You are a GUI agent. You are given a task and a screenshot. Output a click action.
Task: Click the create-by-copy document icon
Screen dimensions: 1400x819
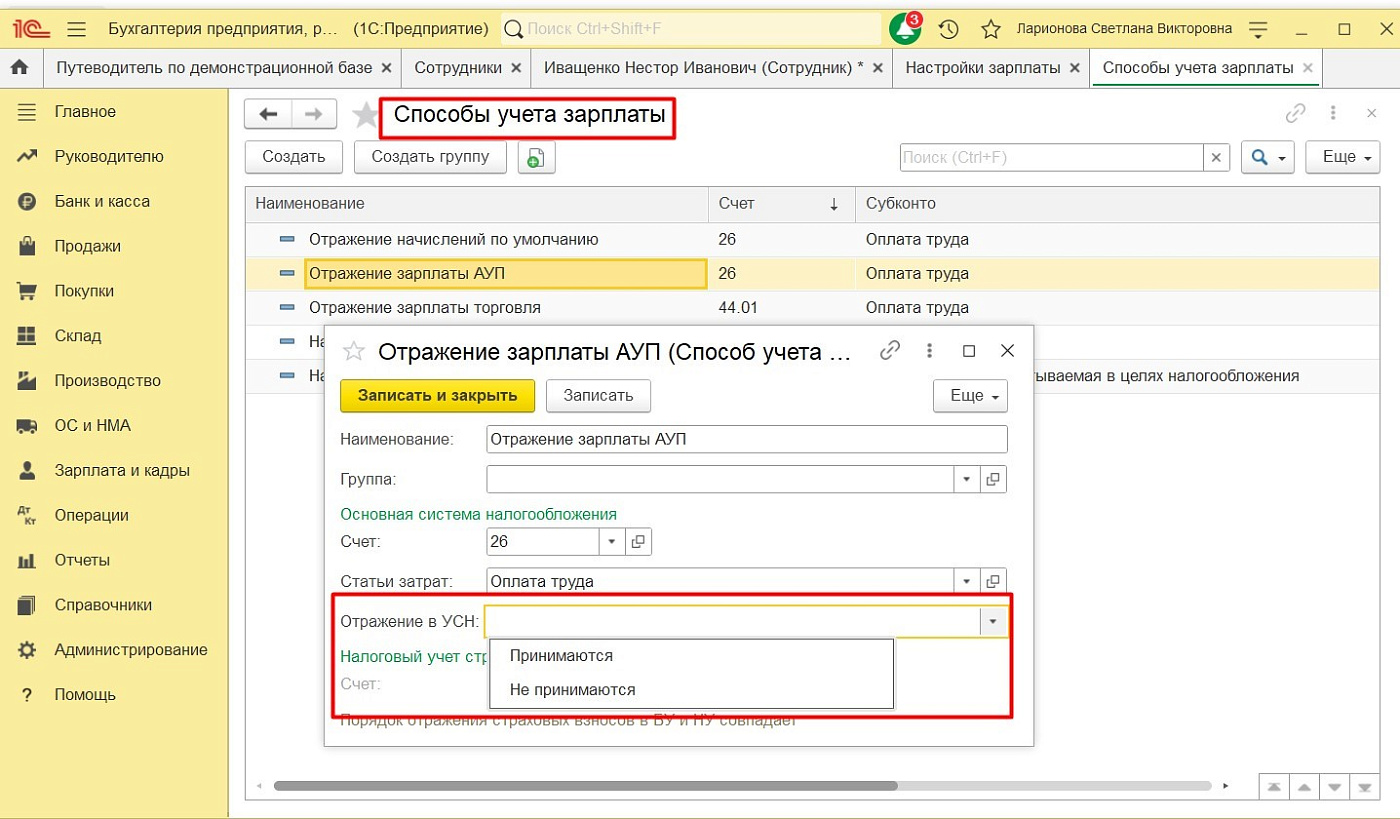536,157
